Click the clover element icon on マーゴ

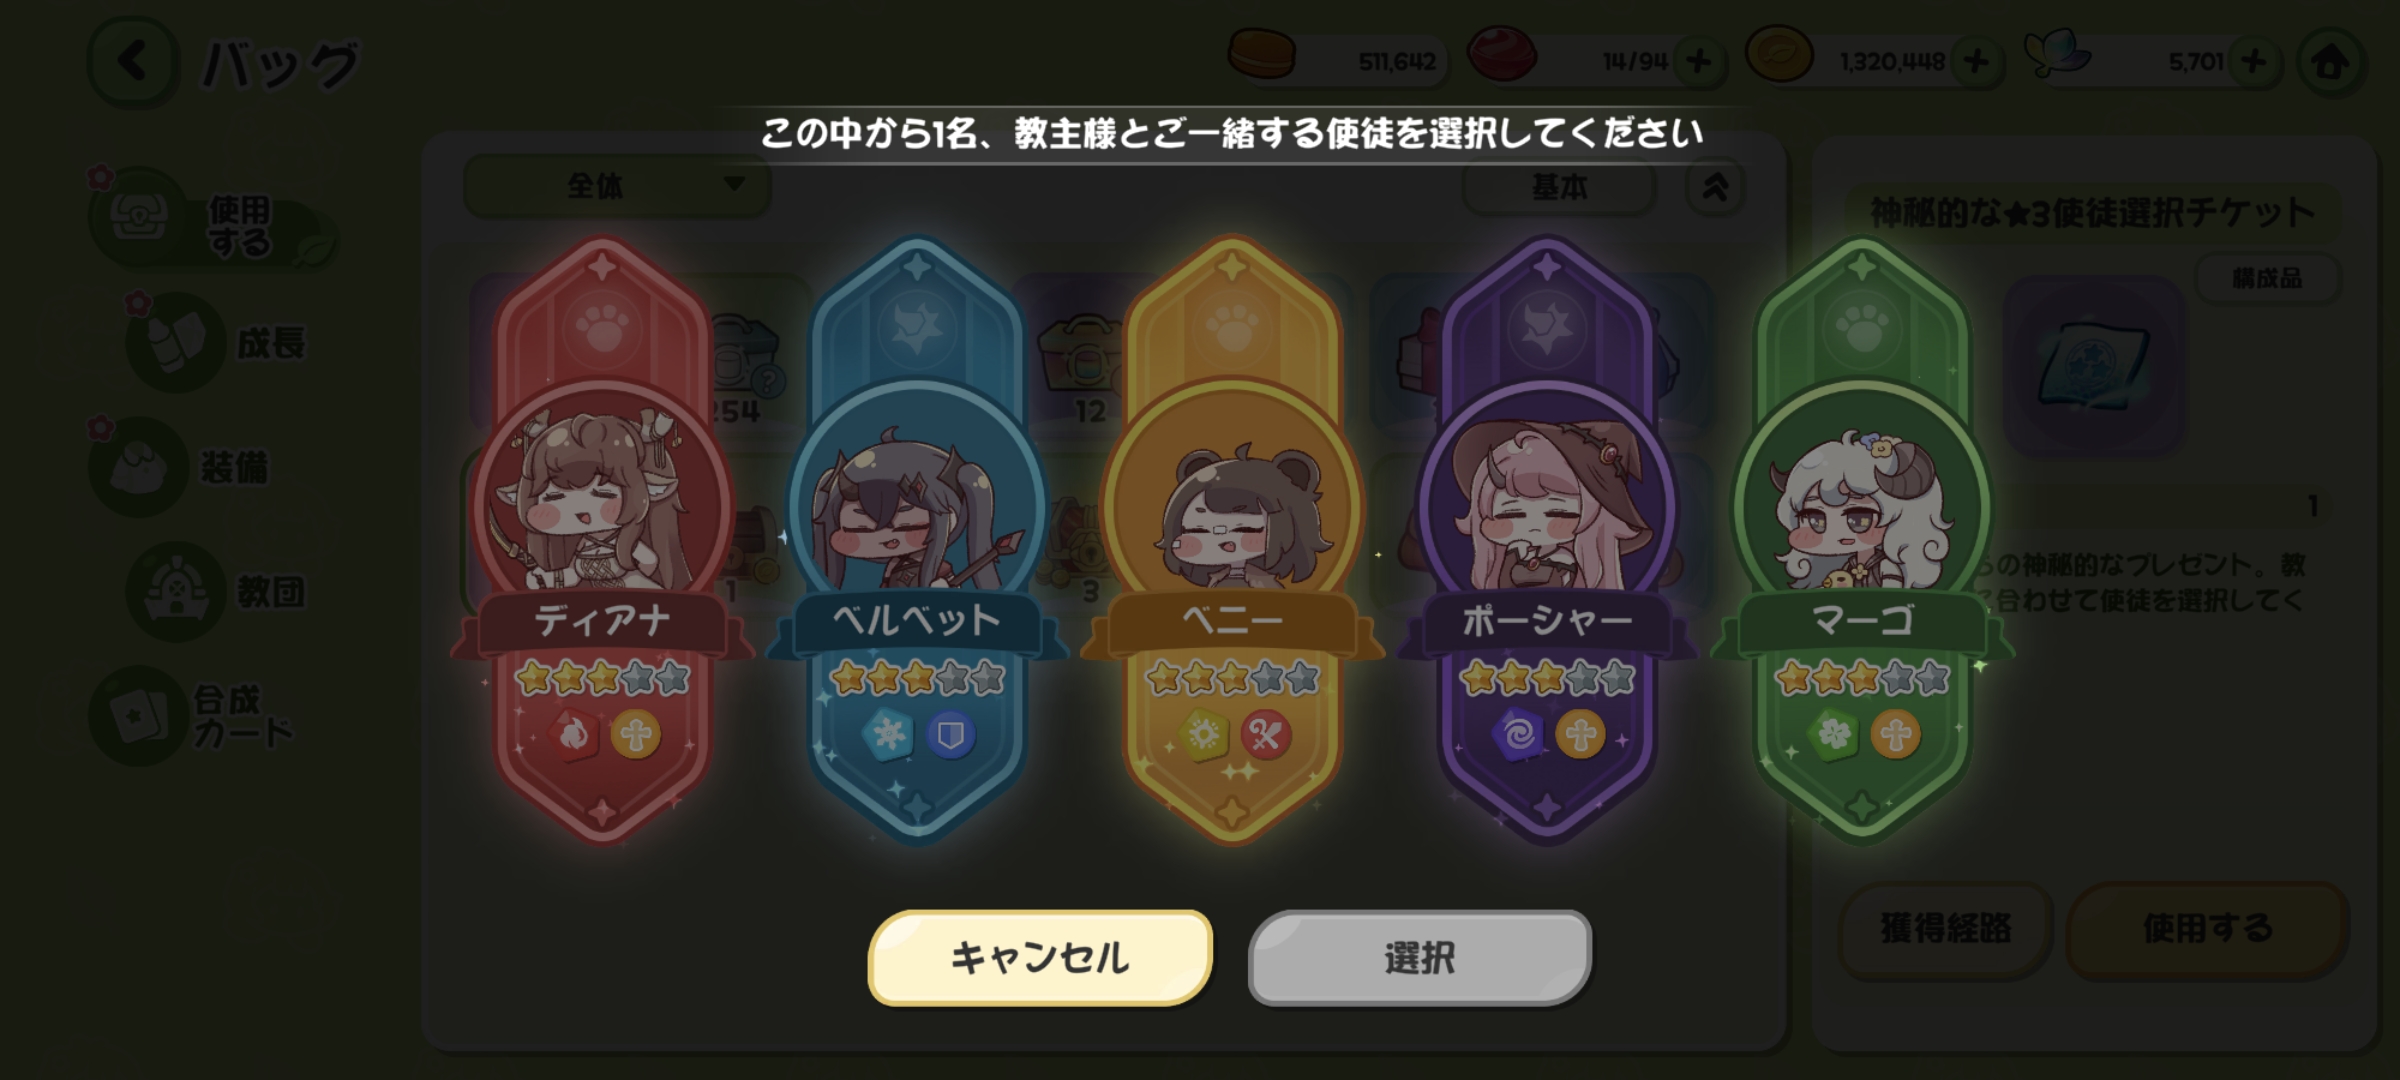coord(1834,736)
